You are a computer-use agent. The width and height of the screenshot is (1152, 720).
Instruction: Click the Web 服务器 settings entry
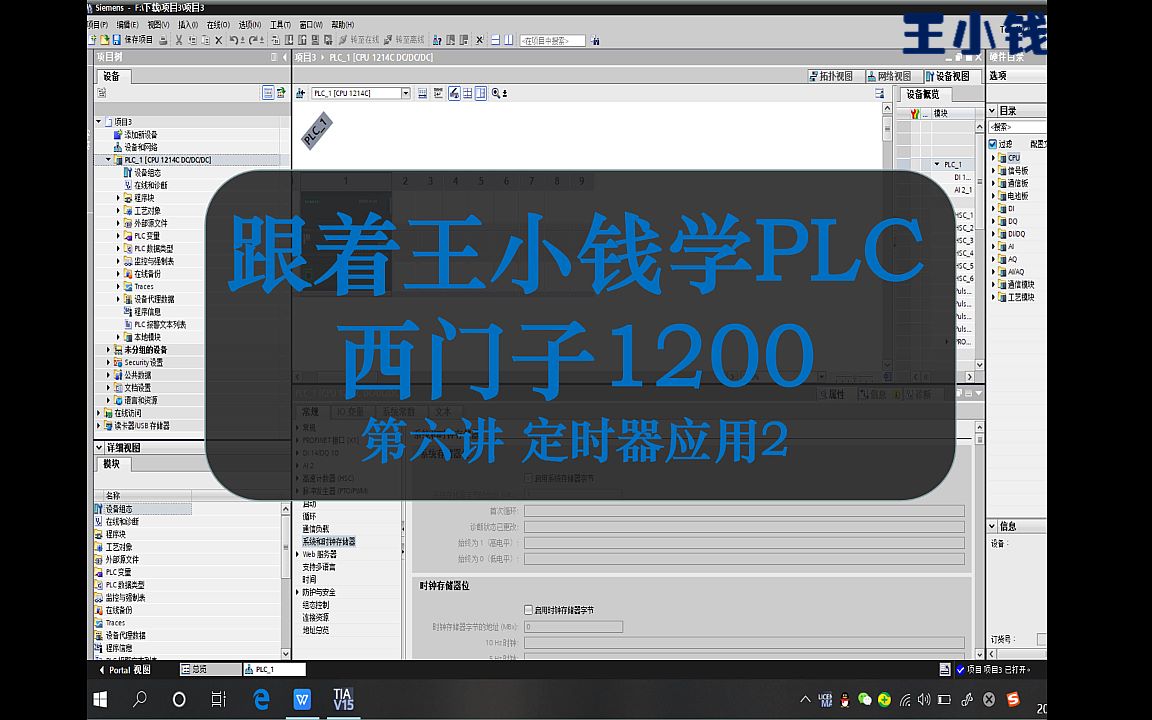tap(322, 555)
